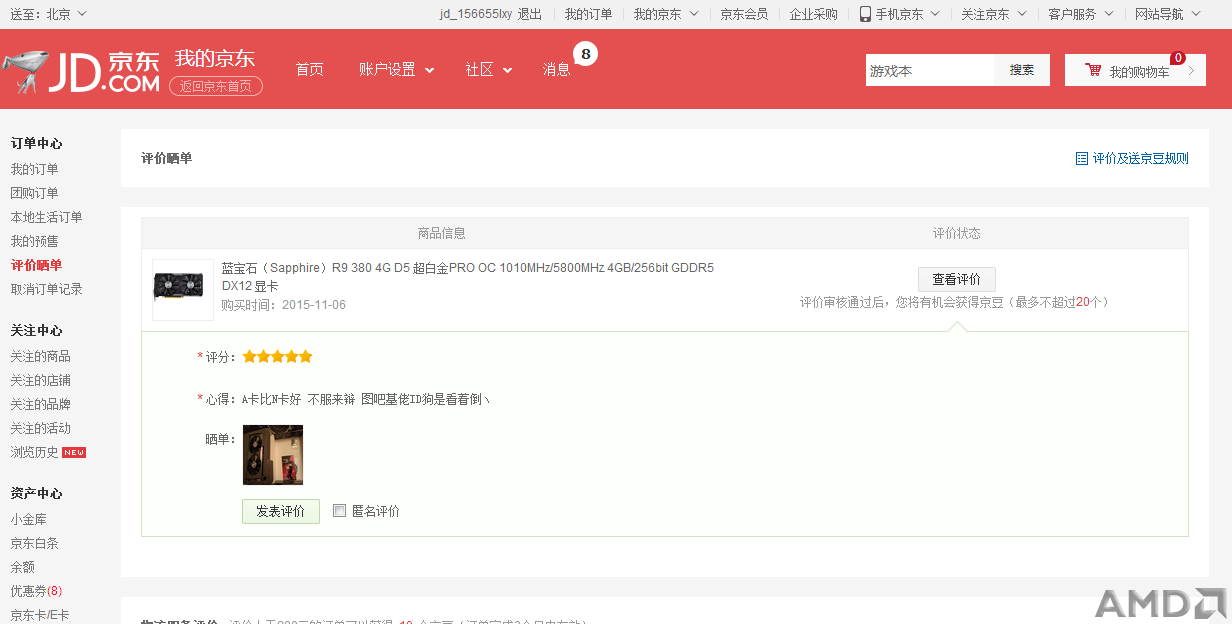Screen dimensions: 1232x624
Task: Open the 企业采购 link
Action: [x=813, y=14]
